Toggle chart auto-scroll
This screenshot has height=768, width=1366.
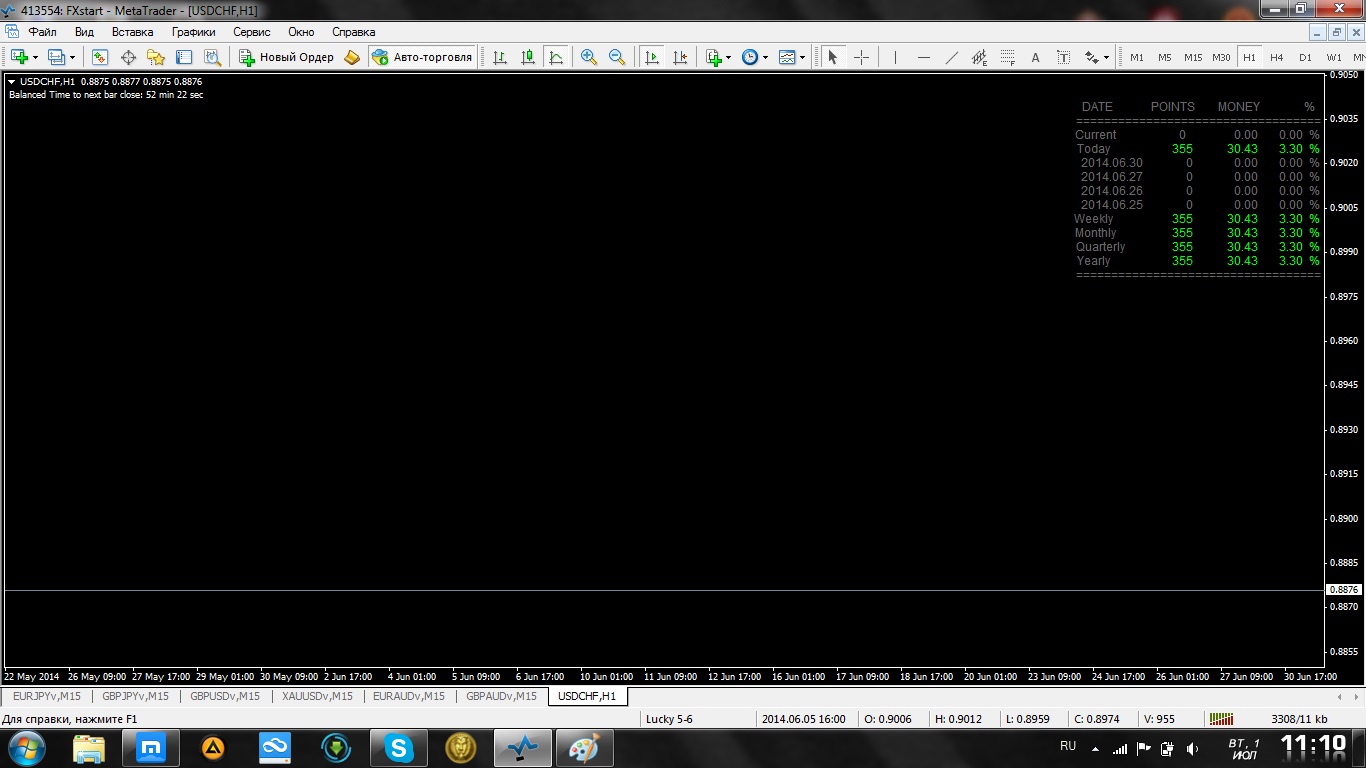coord(652,57)
